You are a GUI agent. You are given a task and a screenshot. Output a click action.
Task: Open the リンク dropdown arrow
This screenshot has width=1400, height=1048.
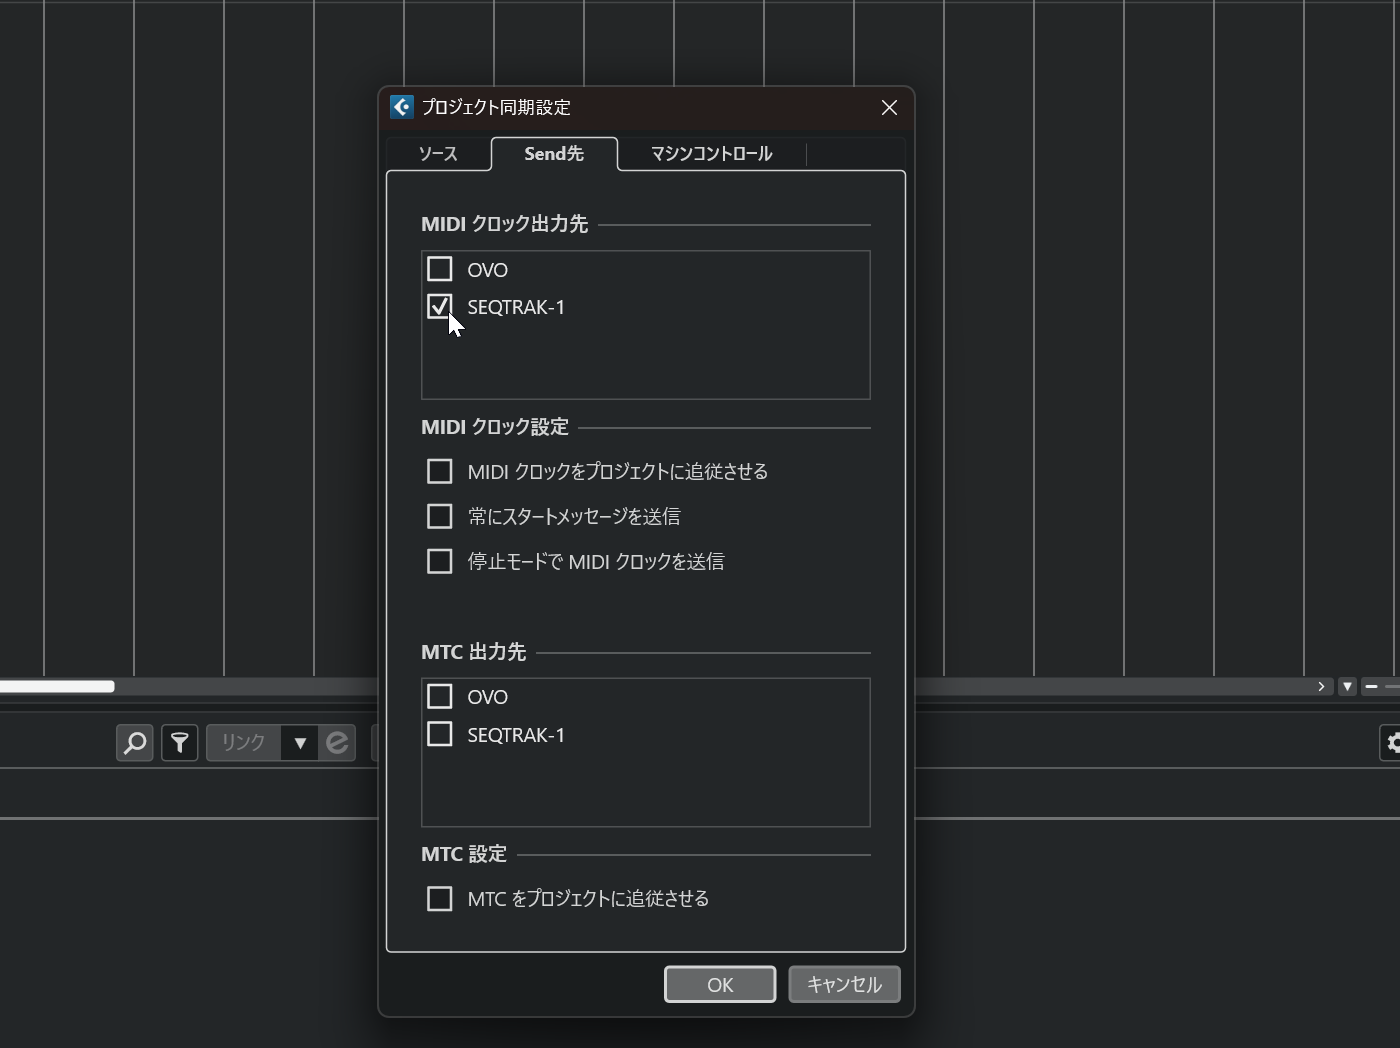299,743
